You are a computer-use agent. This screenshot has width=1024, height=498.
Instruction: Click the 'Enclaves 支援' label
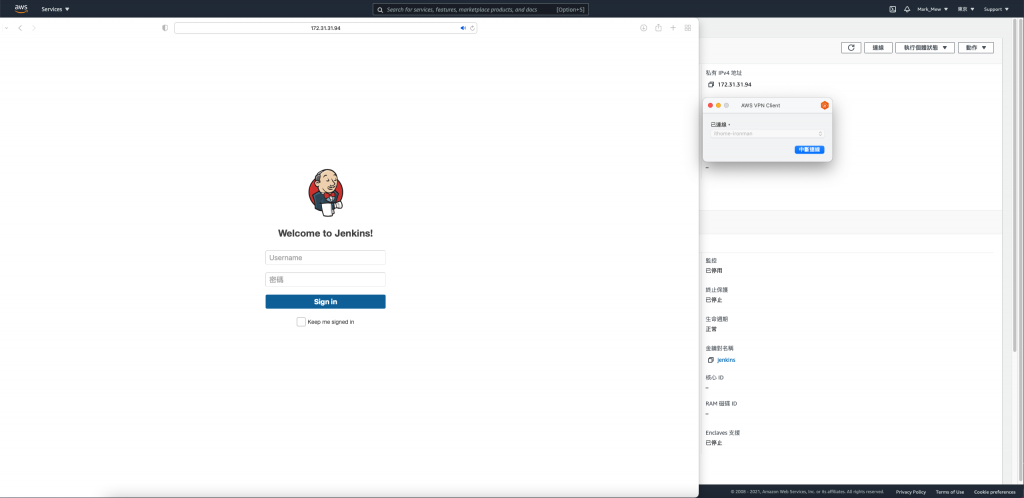coord(722,433)
